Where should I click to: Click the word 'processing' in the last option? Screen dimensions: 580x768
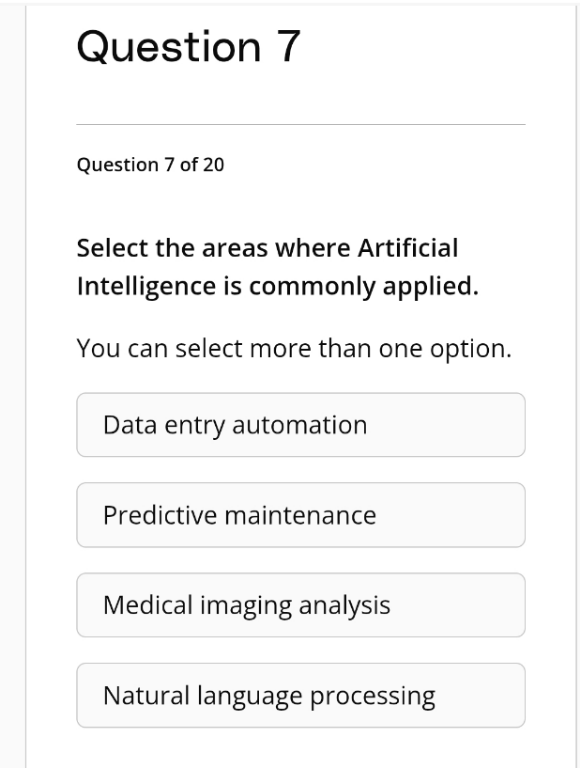(372, 696)
